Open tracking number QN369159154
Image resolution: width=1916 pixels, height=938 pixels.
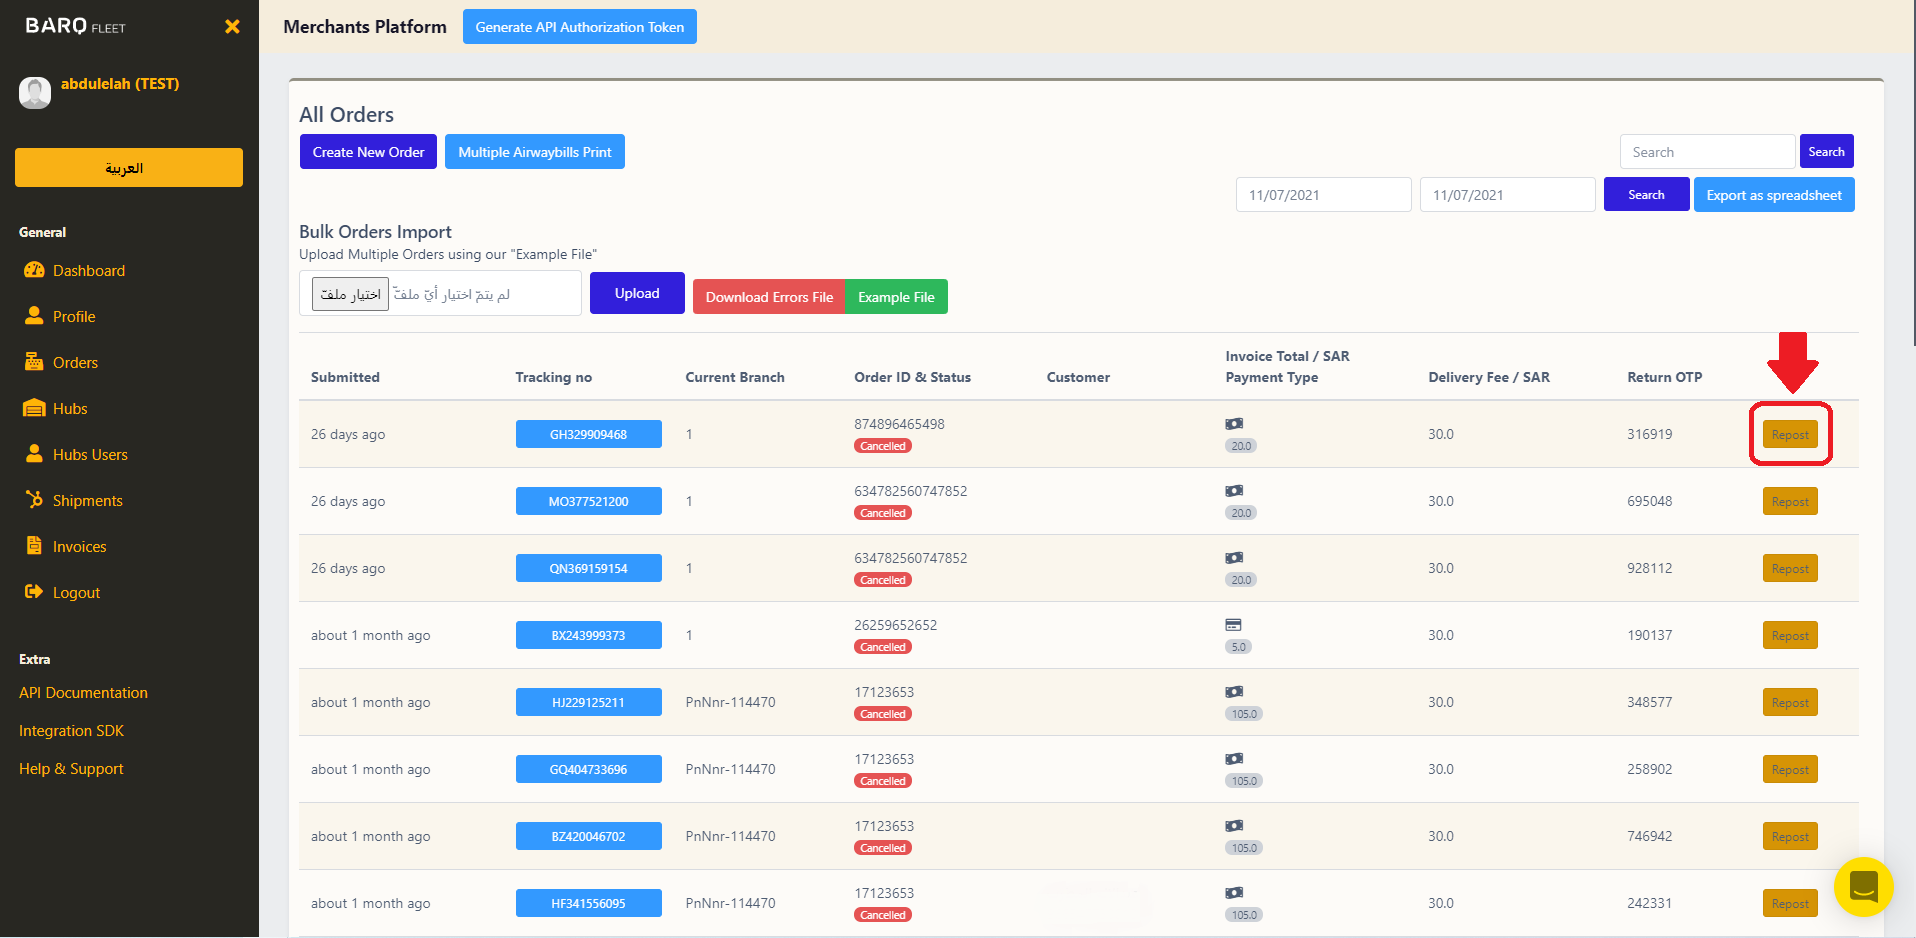588,568
